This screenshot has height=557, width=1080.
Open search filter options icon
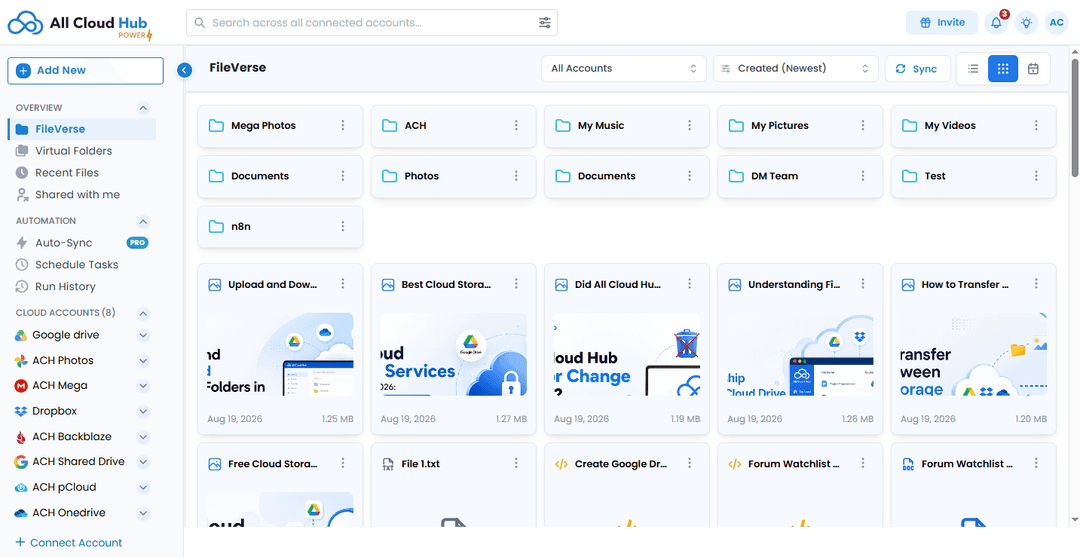(544, 23)
